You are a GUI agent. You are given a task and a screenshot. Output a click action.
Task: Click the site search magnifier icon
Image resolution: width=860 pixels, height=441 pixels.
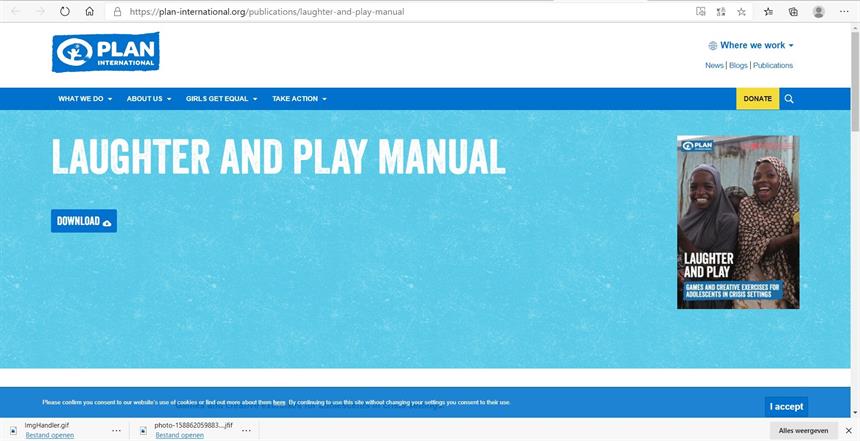(x=789, y=99)
